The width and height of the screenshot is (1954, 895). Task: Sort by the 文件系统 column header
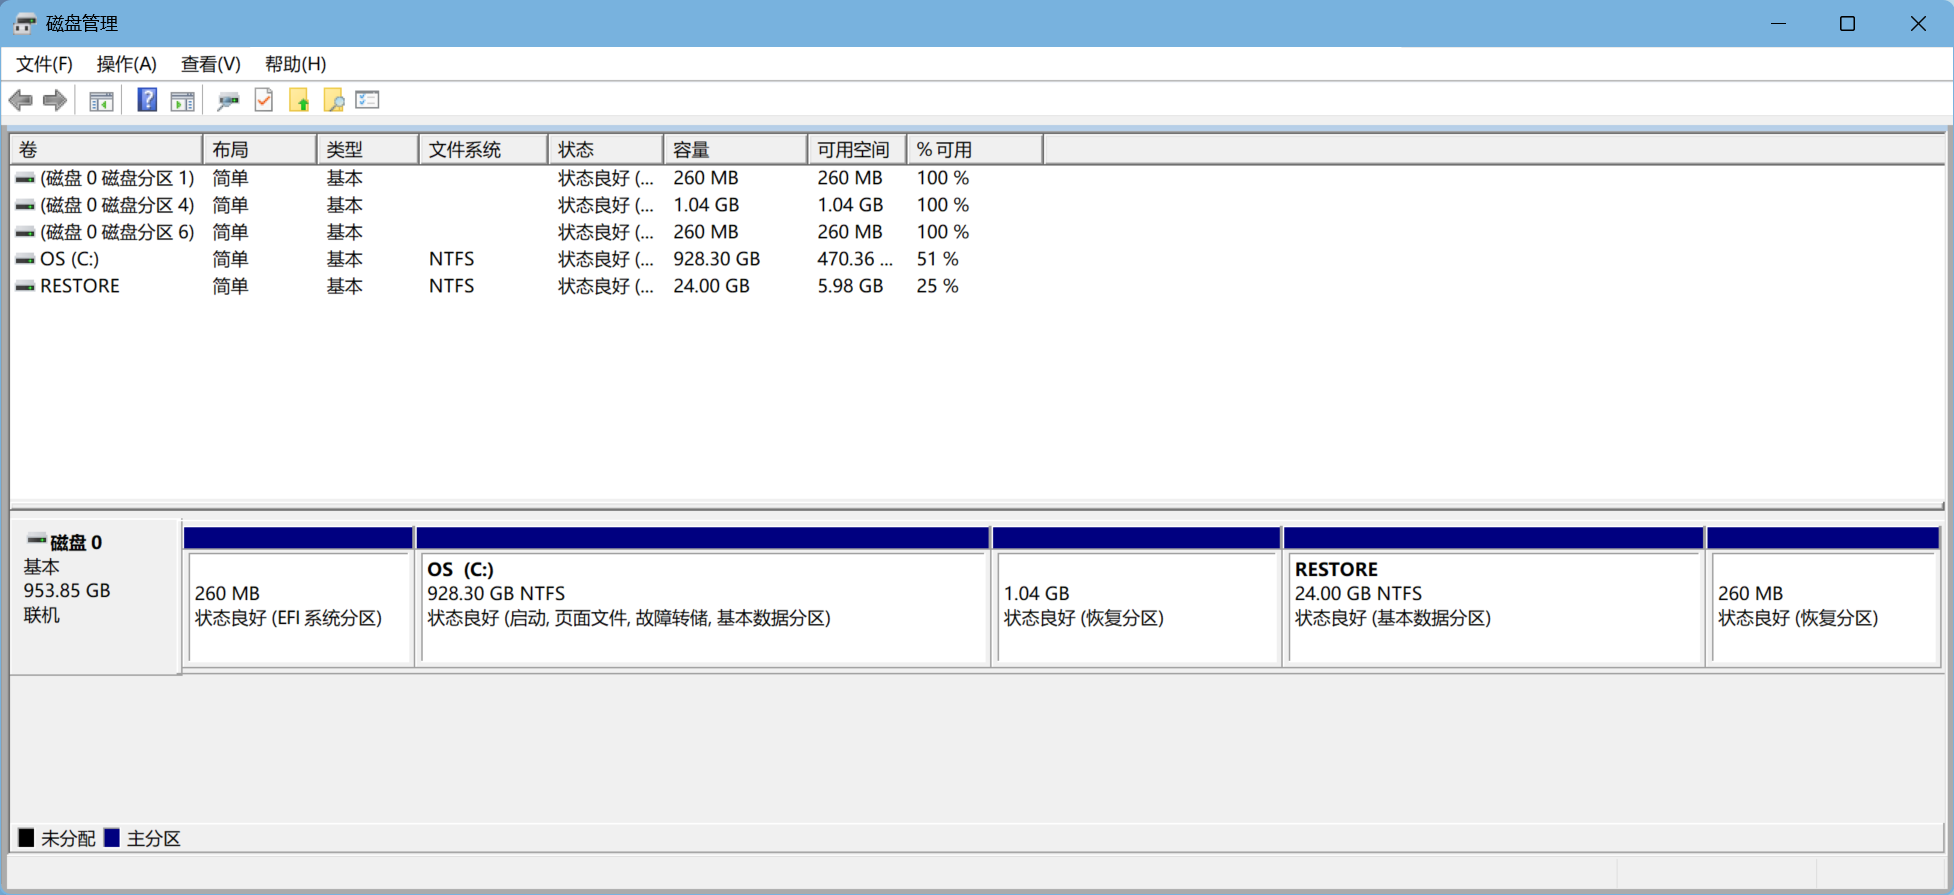pyautogui.click(x=482, y=150)
